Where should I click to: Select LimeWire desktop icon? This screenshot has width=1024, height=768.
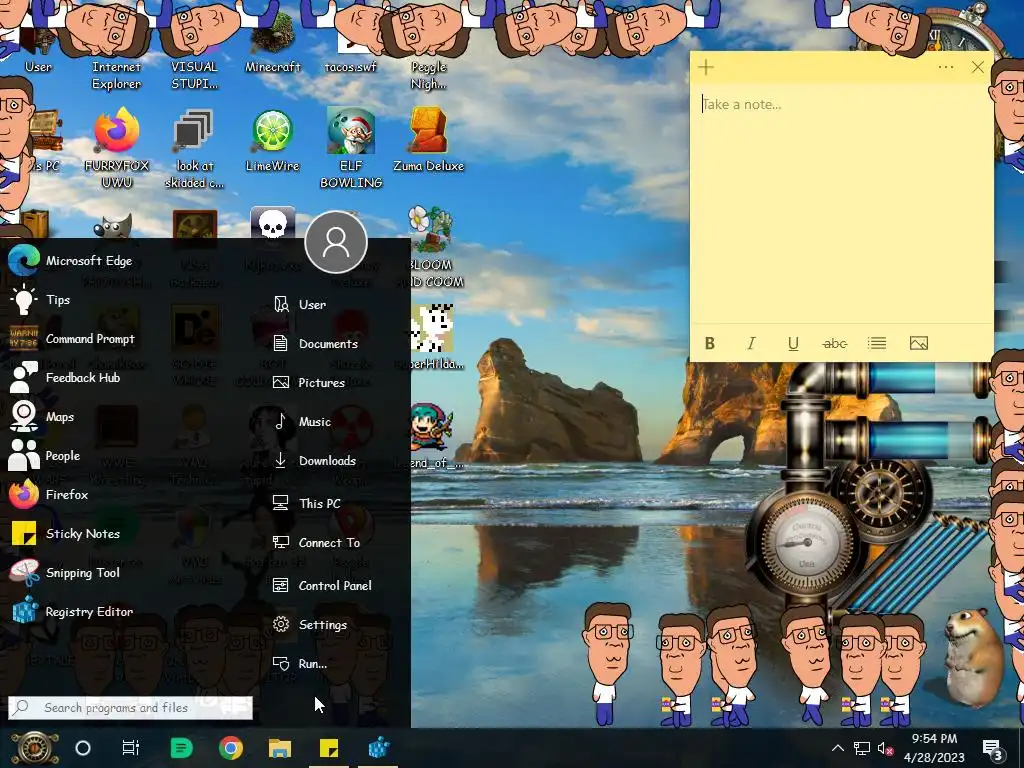coord(272,140)
